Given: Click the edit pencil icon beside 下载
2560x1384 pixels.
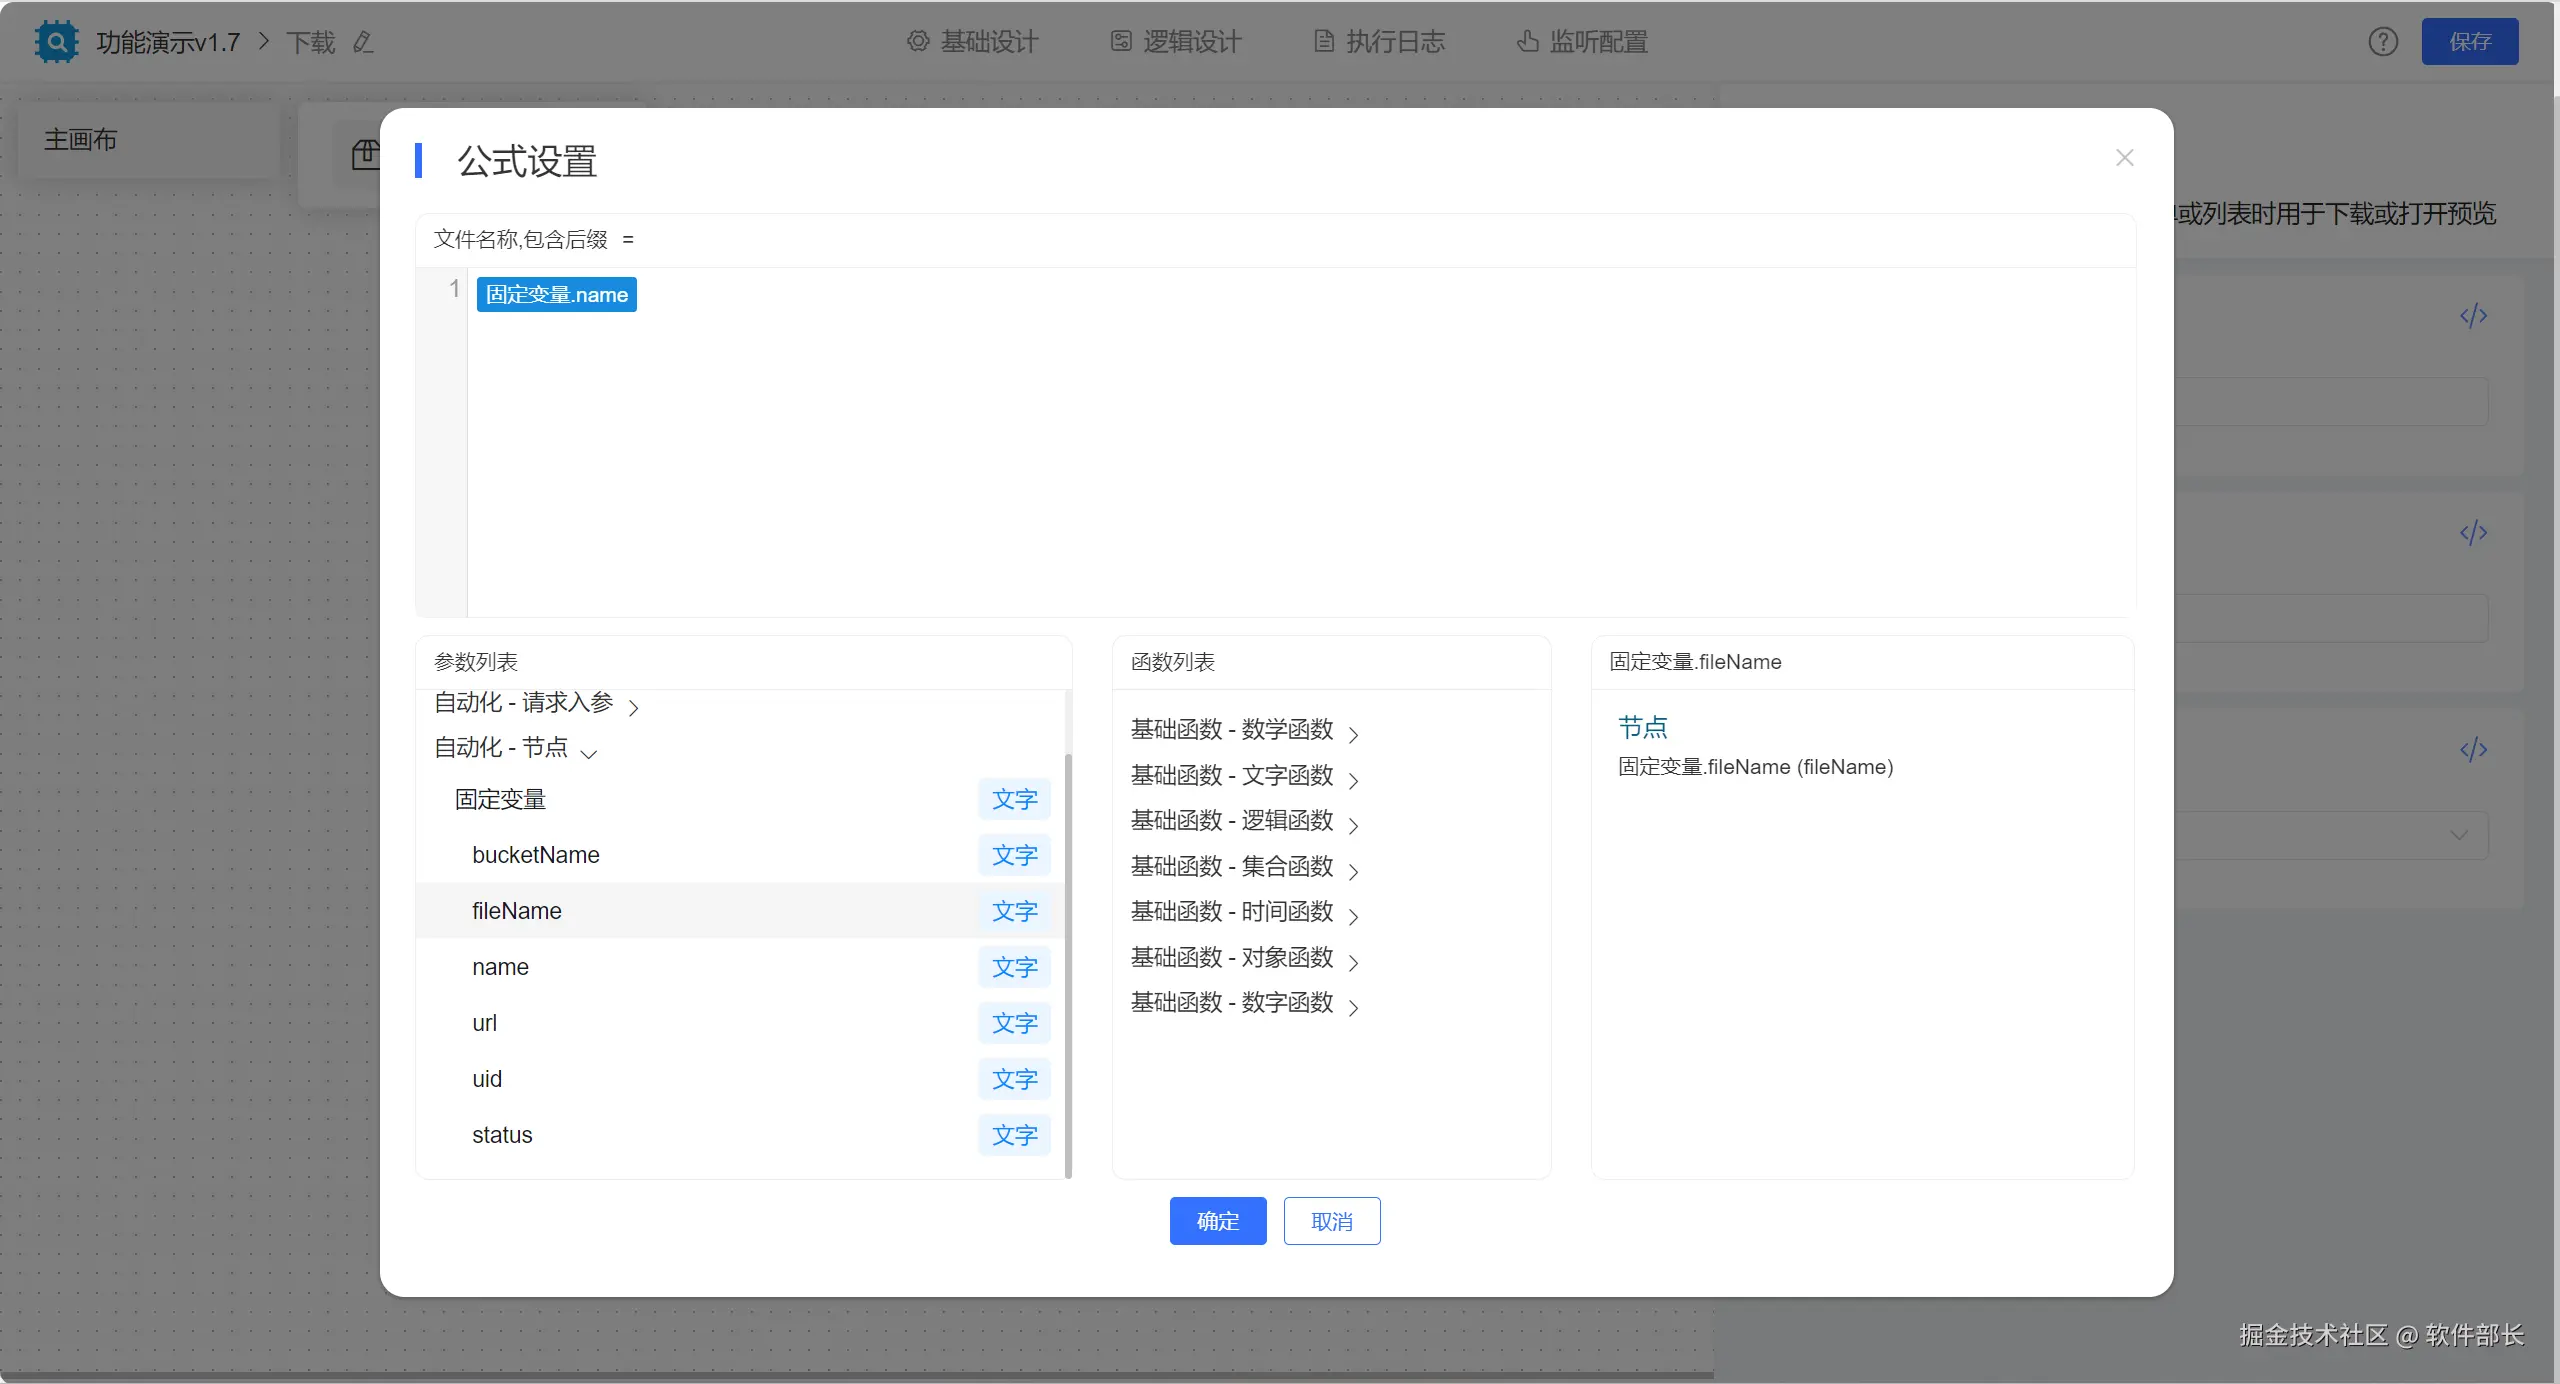Looking at the screenshot, I should [x=363, y=42].
